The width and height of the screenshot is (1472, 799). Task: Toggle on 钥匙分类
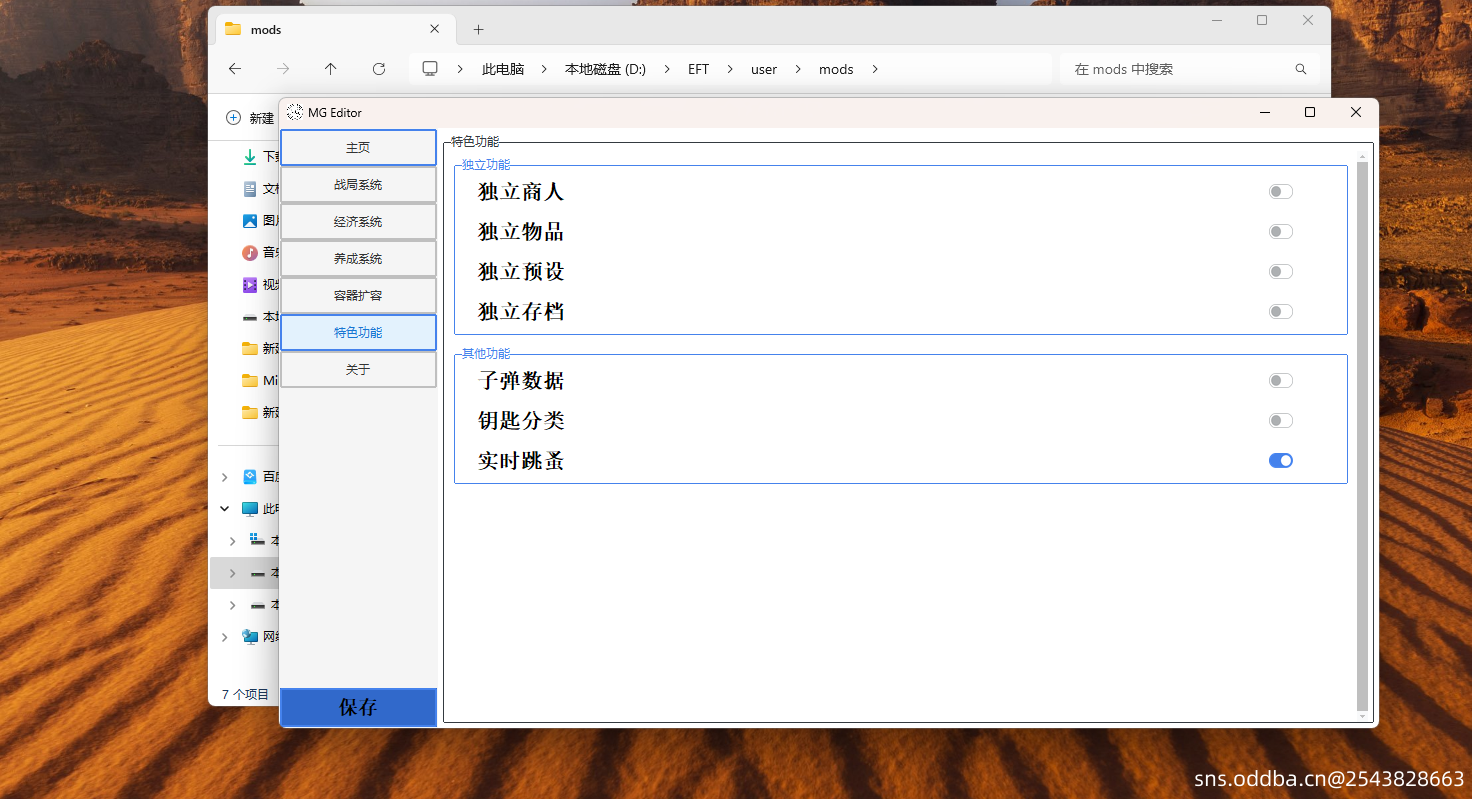click(1281, 421)
